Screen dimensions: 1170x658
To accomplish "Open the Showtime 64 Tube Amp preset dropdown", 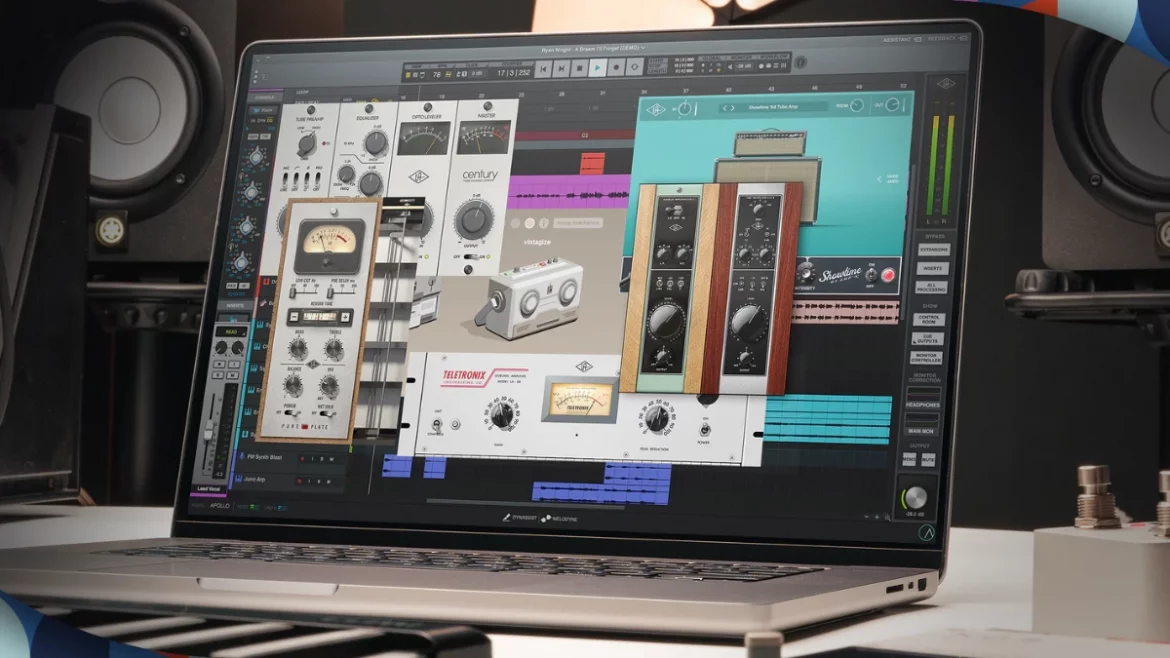I will click(x=772, y=107).
